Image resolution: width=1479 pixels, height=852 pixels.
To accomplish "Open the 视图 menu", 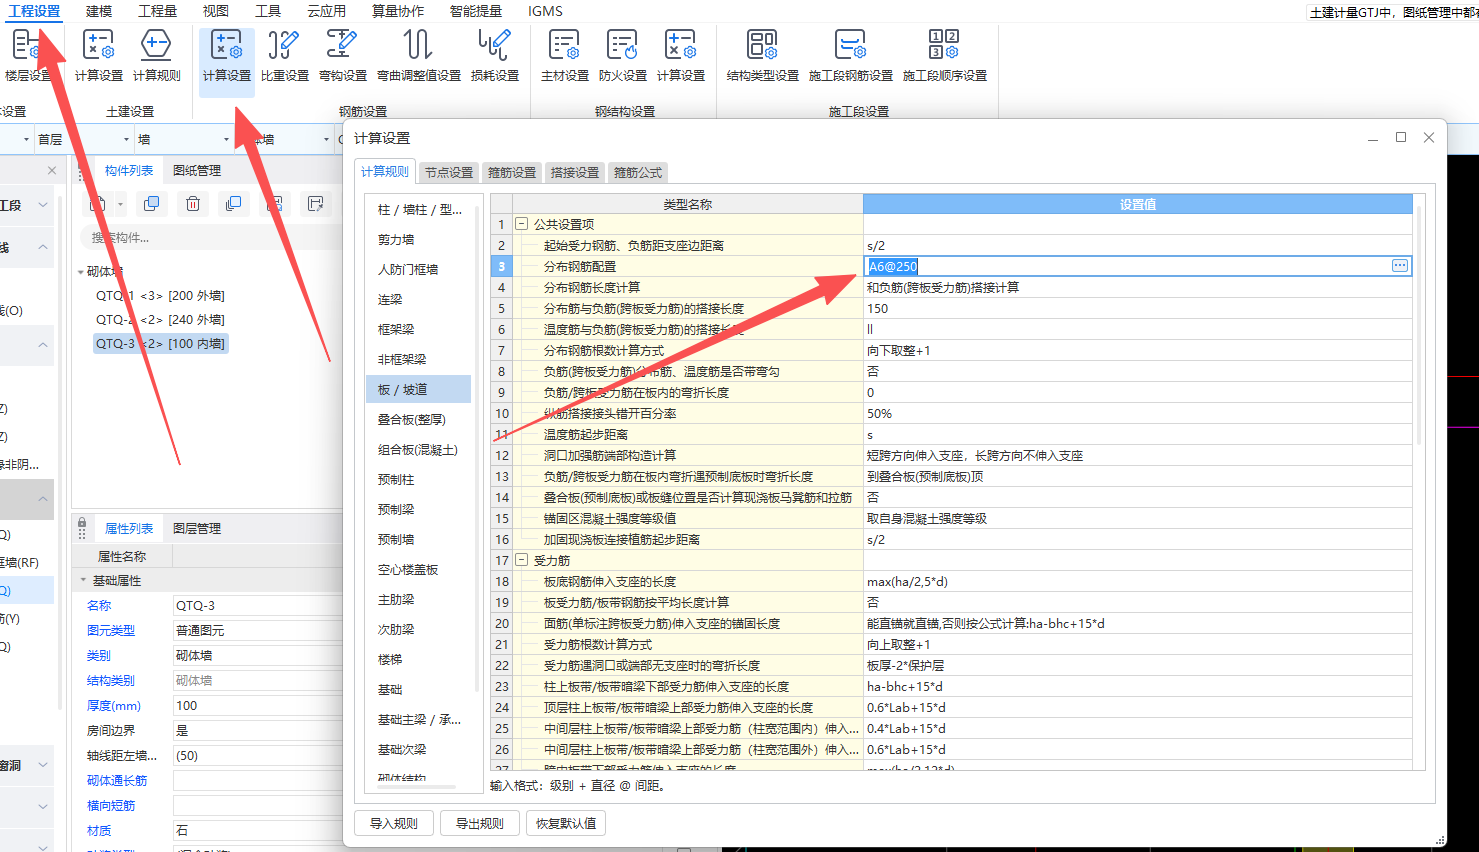I will (x=215, y=11).
